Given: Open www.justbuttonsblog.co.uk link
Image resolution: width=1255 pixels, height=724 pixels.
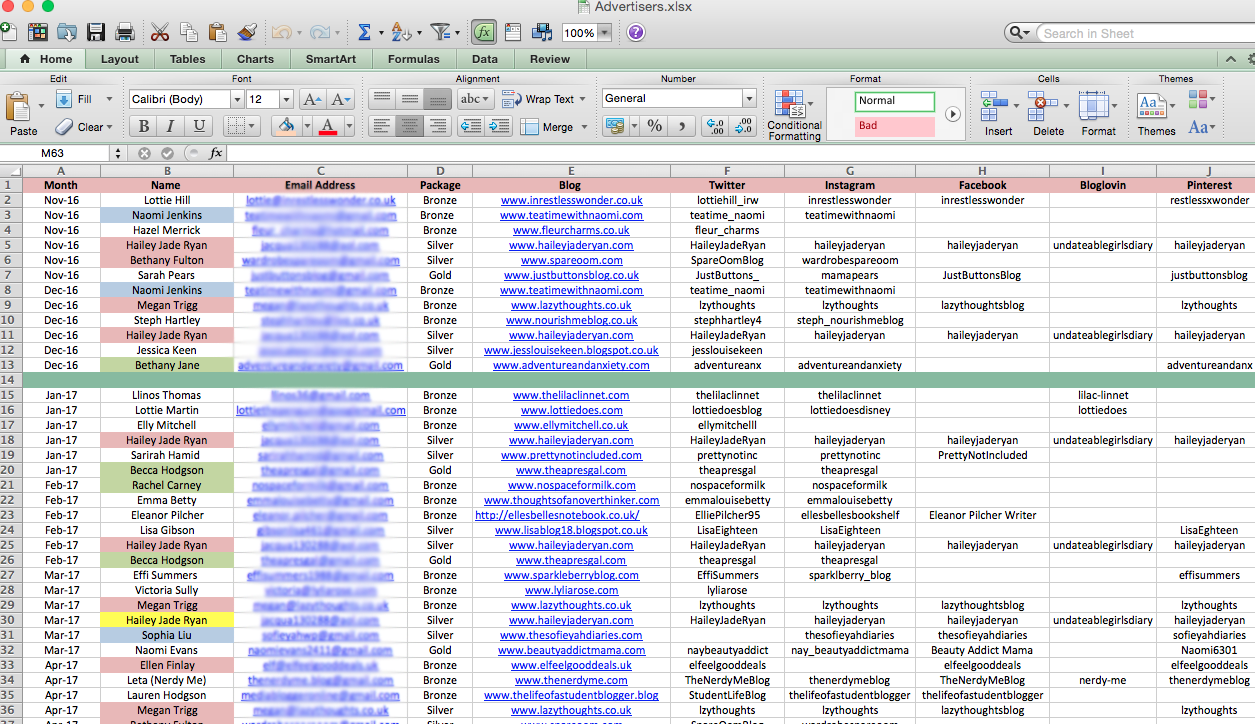Looking at the screenshot, I should point(571,275).
